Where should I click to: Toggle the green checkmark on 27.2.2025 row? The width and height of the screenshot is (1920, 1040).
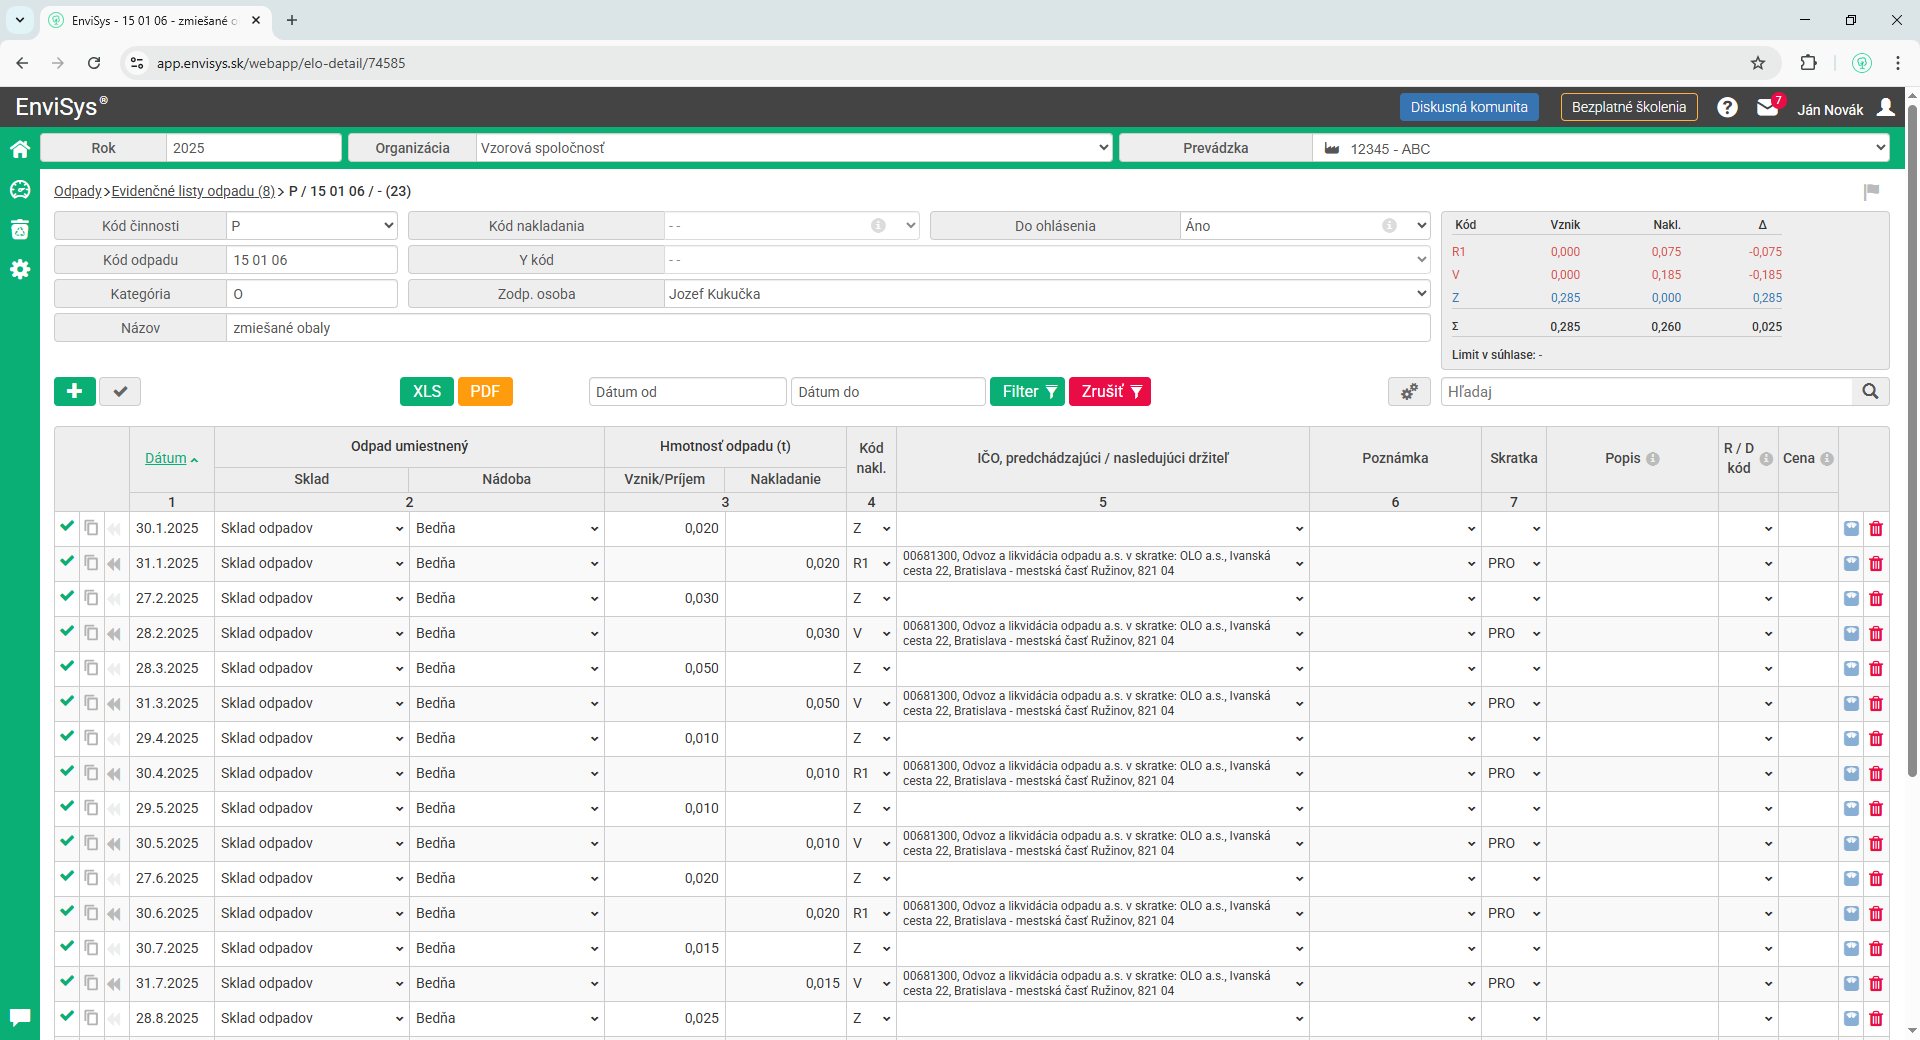tap(67, 597)
